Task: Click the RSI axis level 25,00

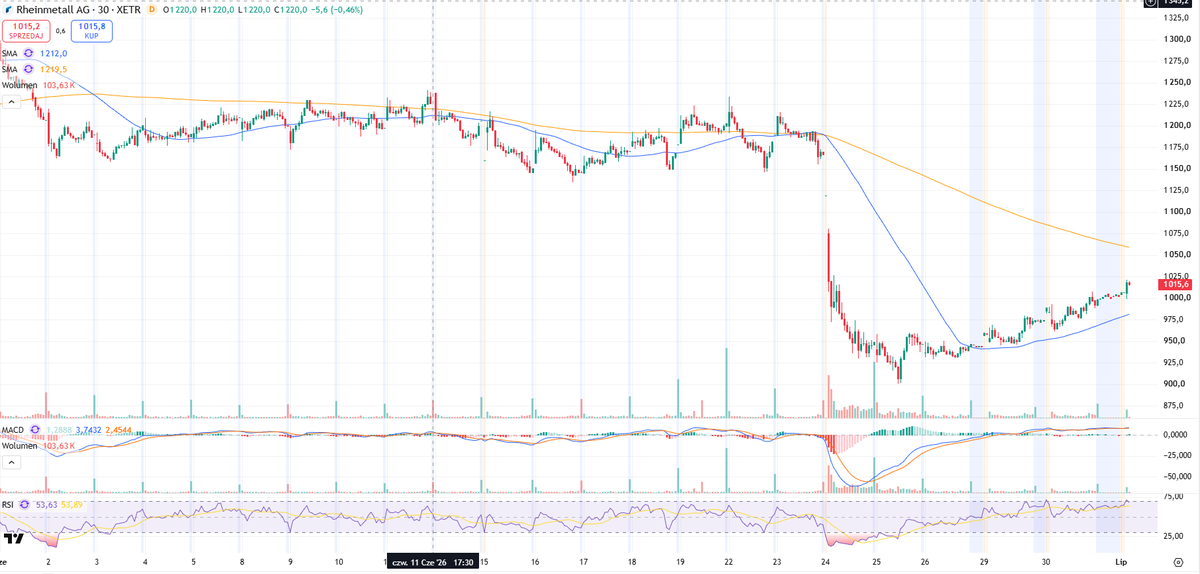Action: (1175, 538)
